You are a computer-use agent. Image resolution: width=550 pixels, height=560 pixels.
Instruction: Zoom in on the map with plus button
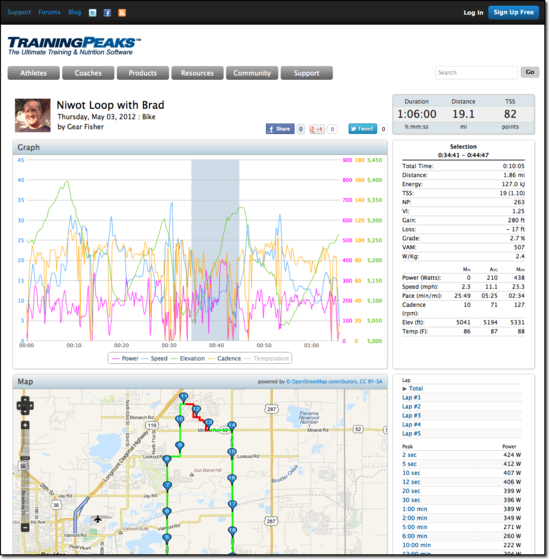click(x=25, y=425)
